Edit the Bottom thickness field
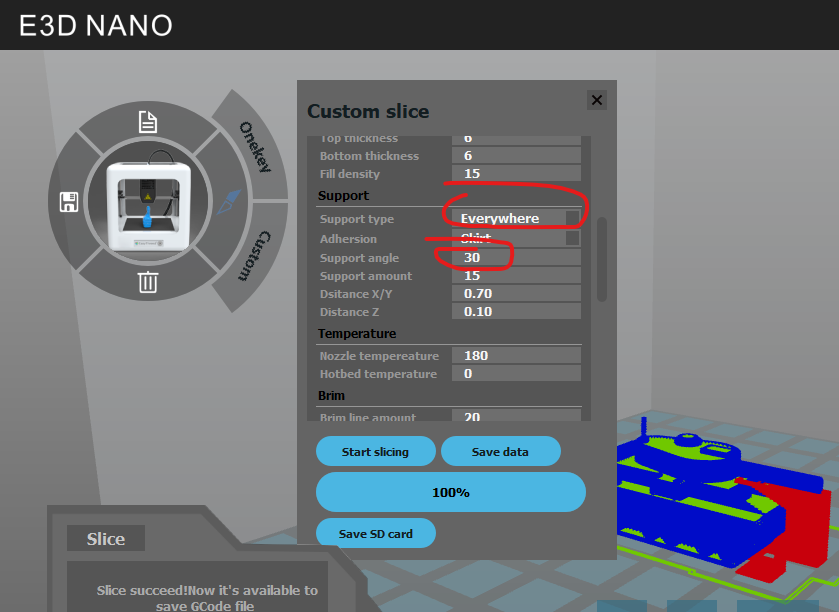Screen dimensions: 839x612 click(516, 156)
